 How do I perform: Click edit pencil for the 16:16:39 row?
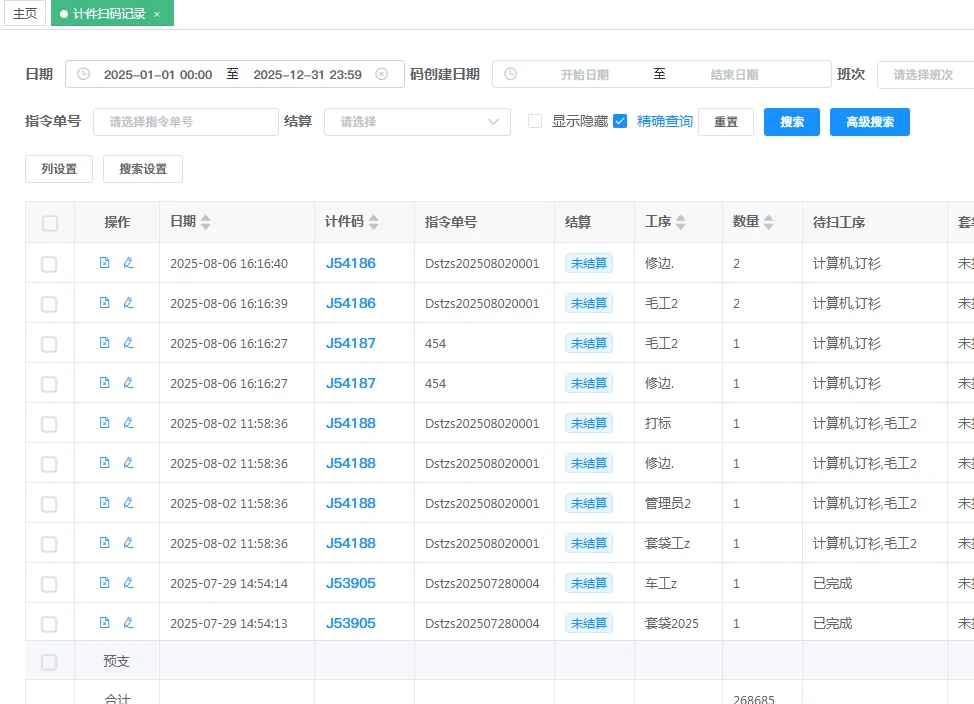pos(129,303)
